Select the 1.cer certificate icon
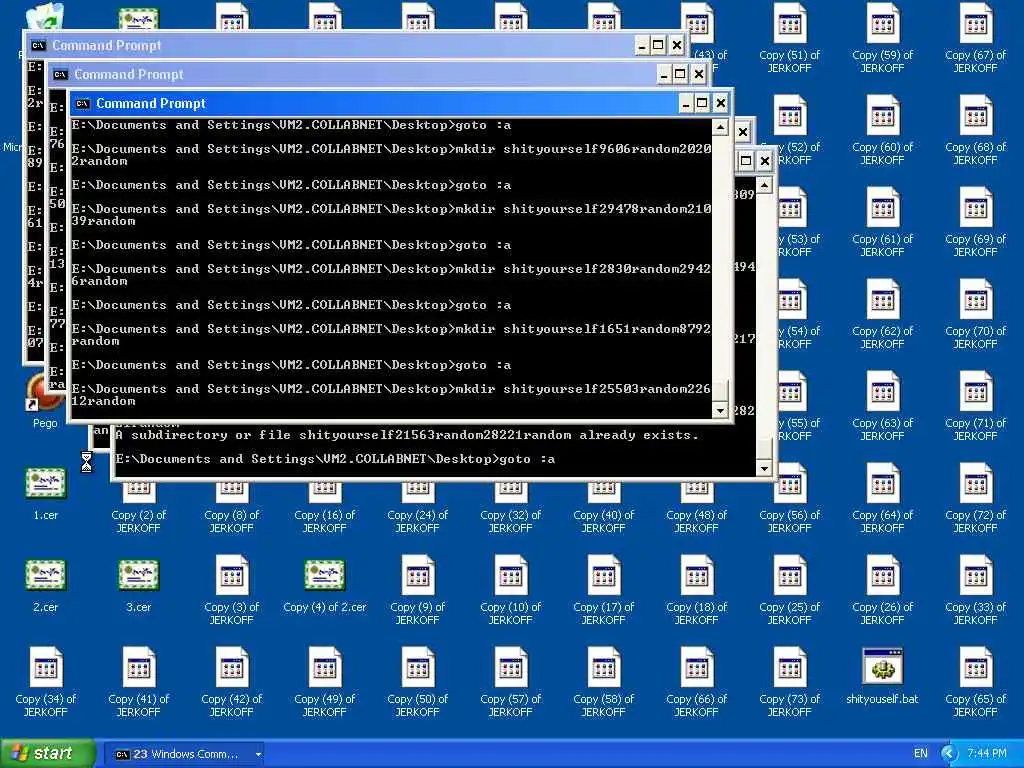The width and height of the screenshot is (1024, 768). (46, 483)
